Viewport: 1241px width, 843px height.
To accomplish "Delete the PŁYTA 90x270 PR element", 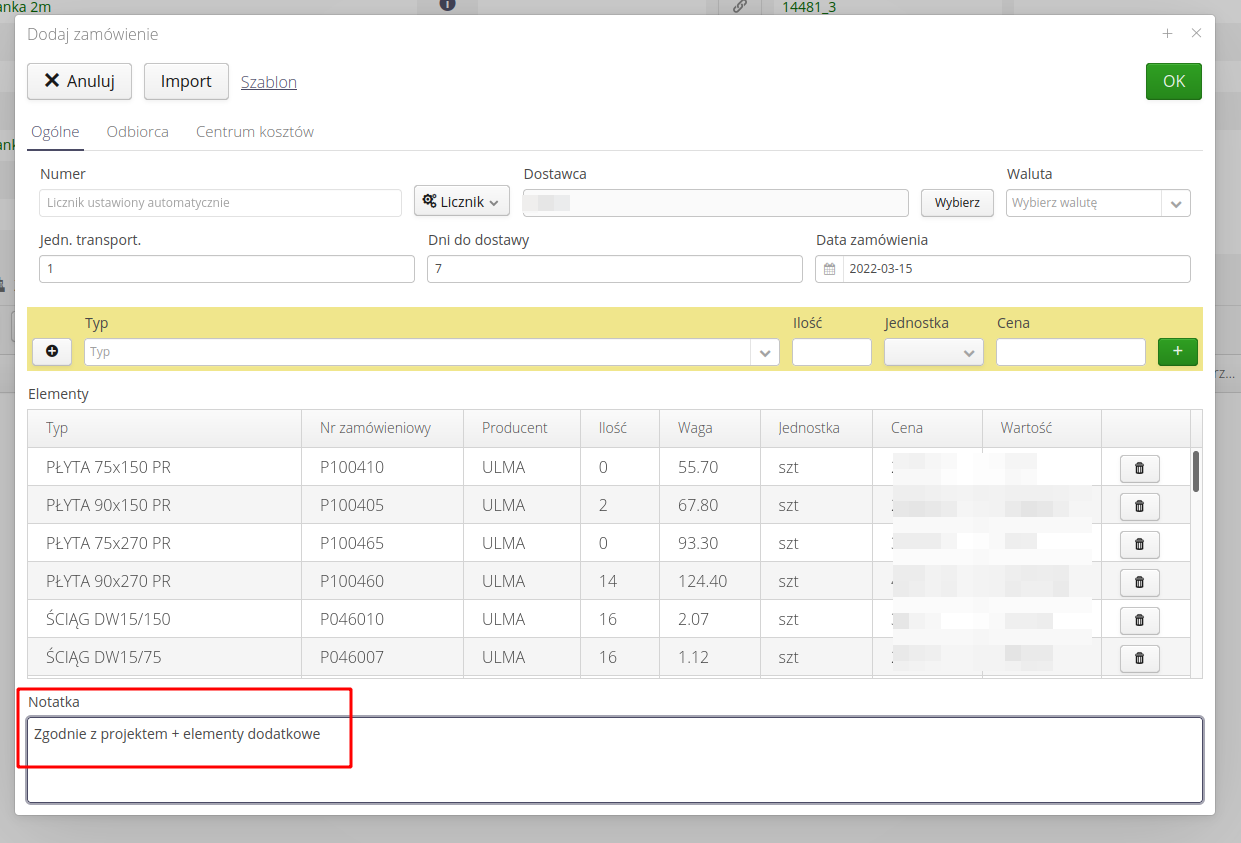I will (1138, 582).
